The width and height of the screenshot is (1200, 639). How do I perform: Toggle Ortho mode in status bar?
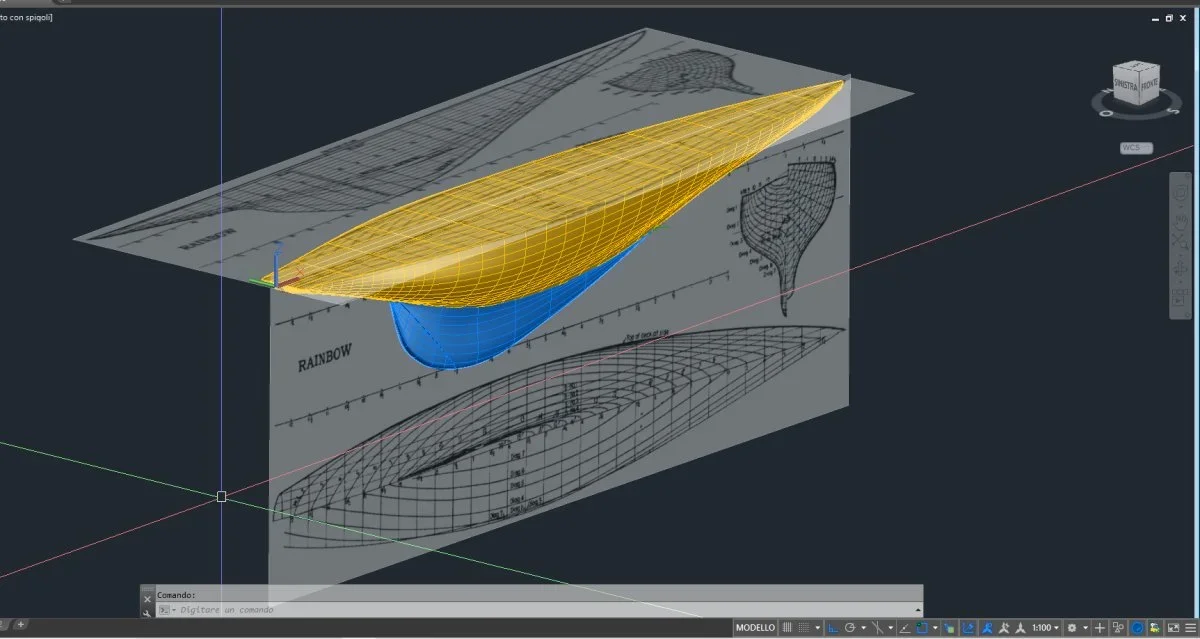832,628
